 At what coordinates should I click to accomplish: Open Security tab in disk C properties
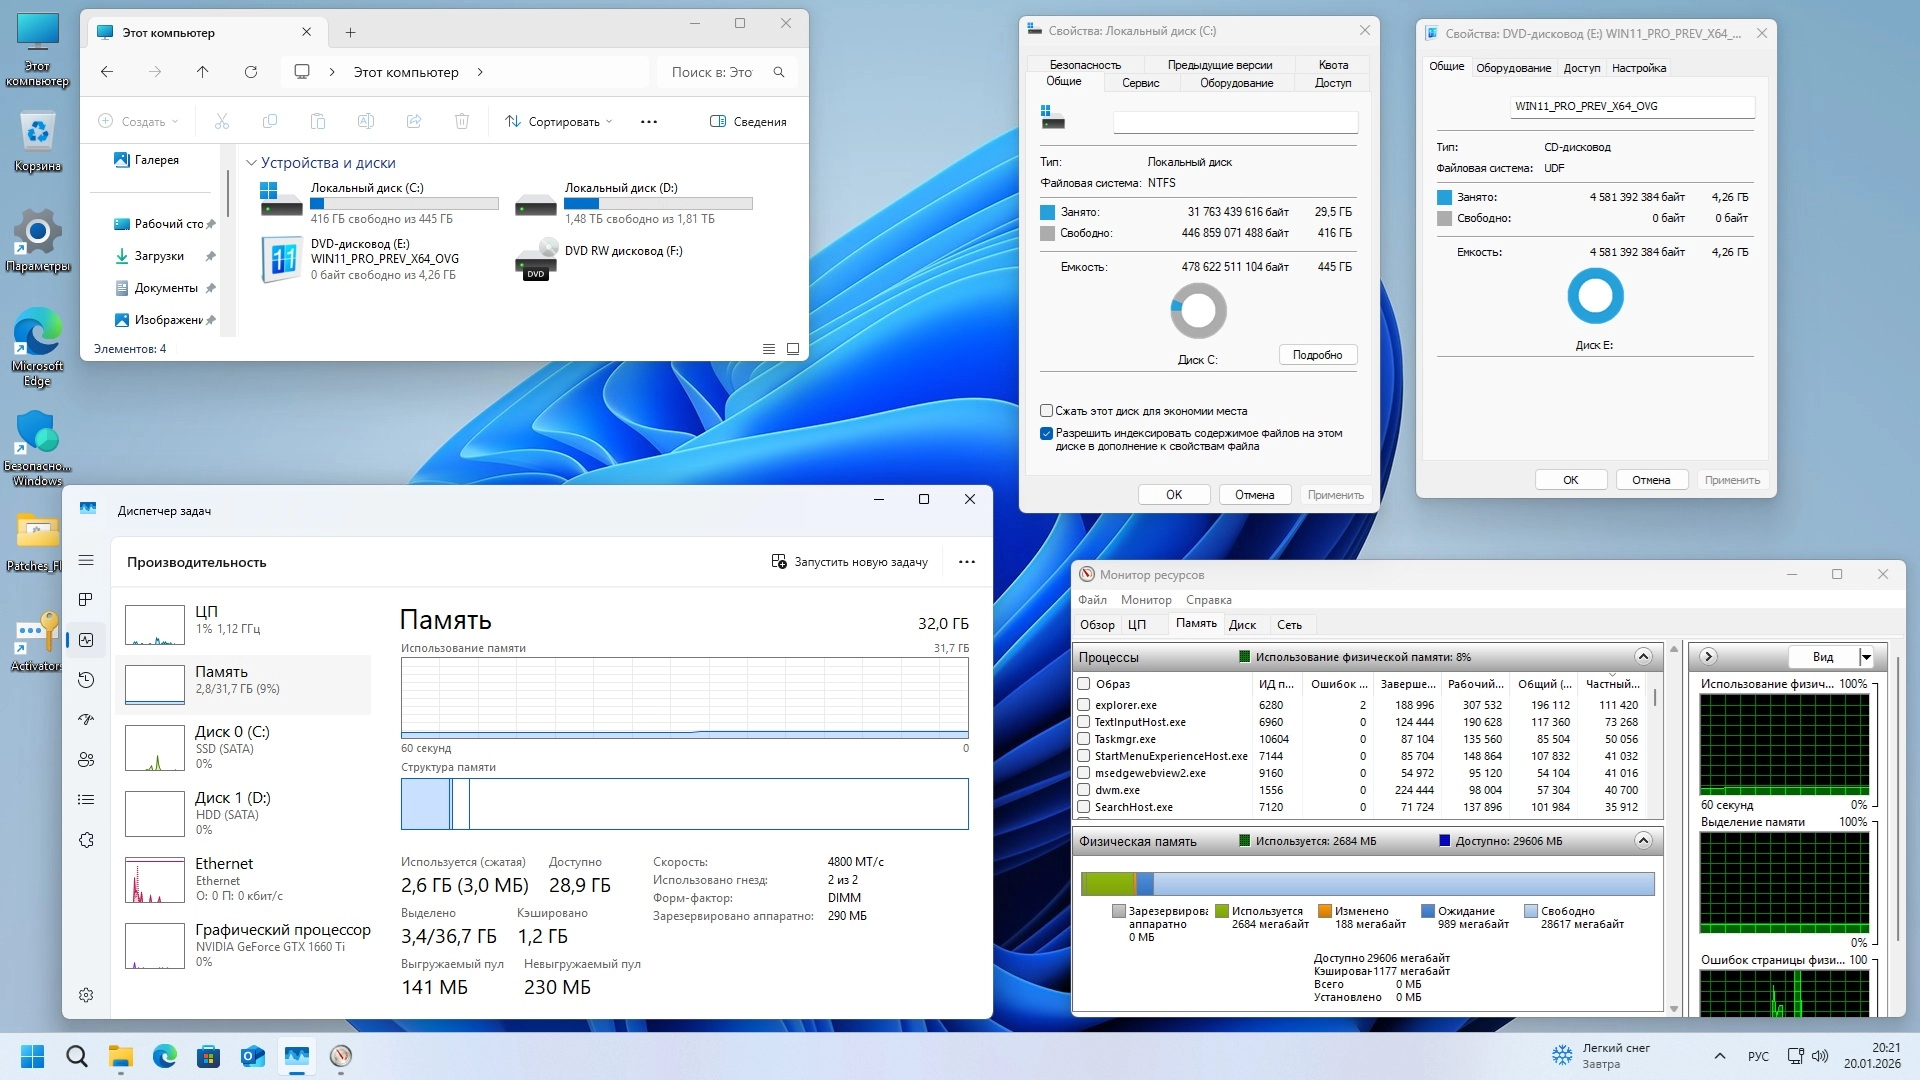point(1085,65)
